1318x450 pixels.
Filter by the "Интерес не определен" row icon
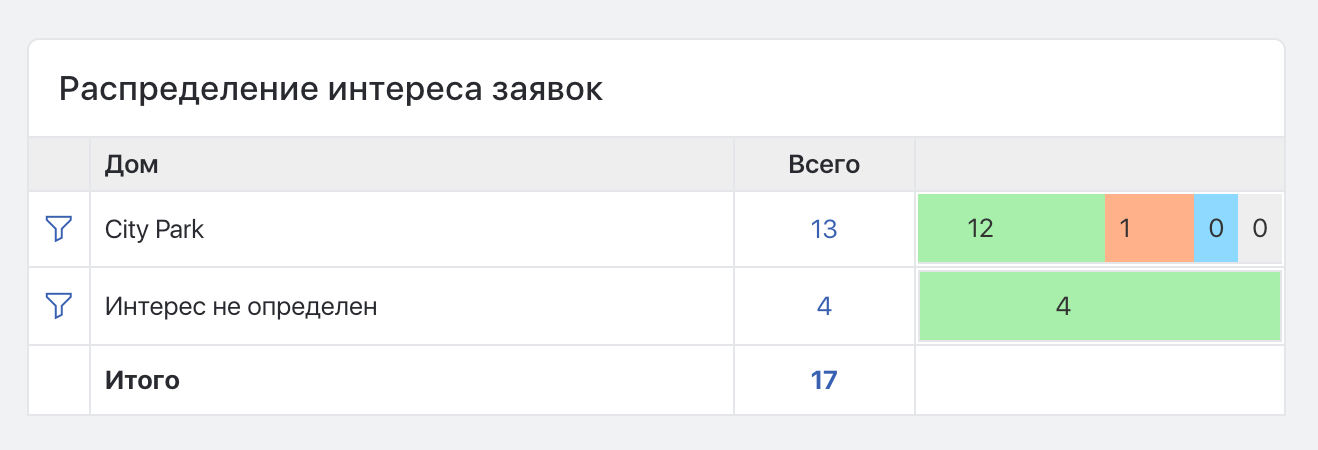(x=59, y=306)
